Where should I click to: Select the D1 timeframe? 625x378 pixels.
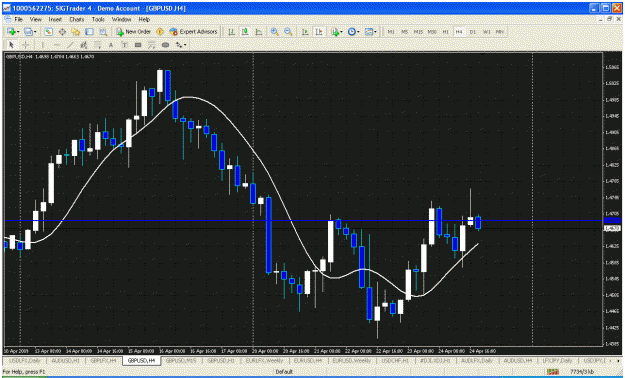pyautogui.click(x=473, y=32)
